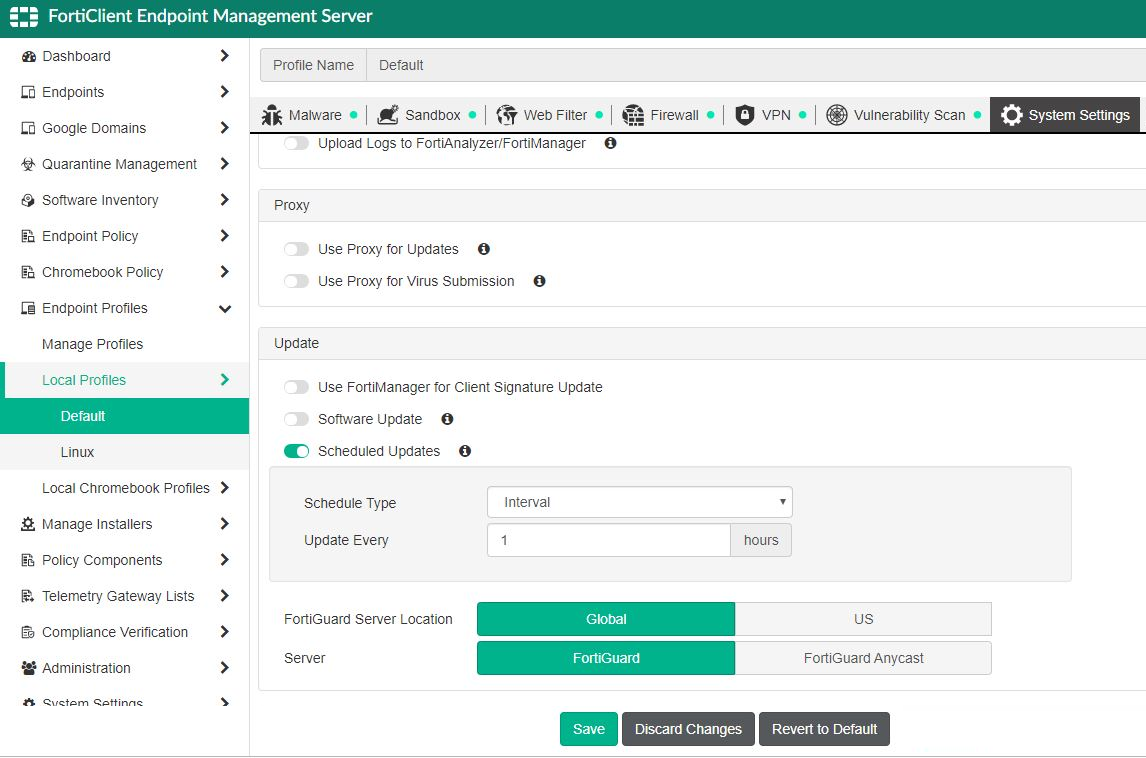This screenshot has height=758, width=1146.
Task: Enable Use Proxy for Updates switch
Action: [297, 249]
